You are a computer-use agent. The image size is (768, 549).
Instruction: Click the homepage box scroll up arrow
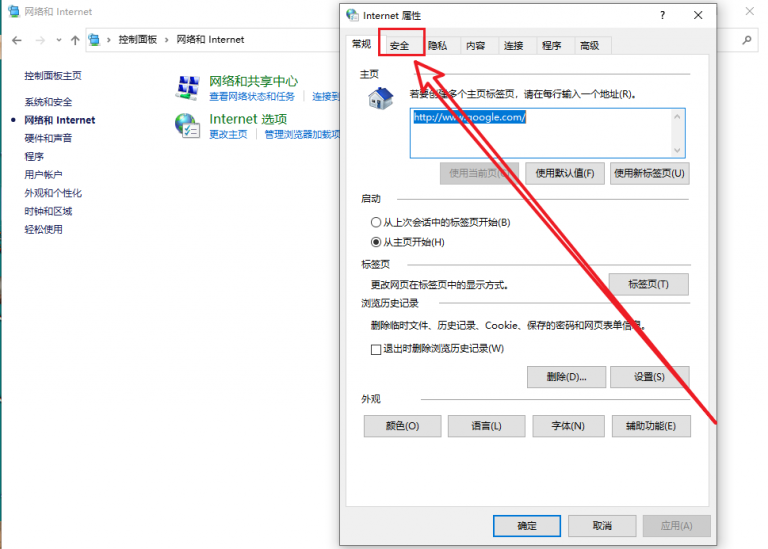tap(677, 117)
